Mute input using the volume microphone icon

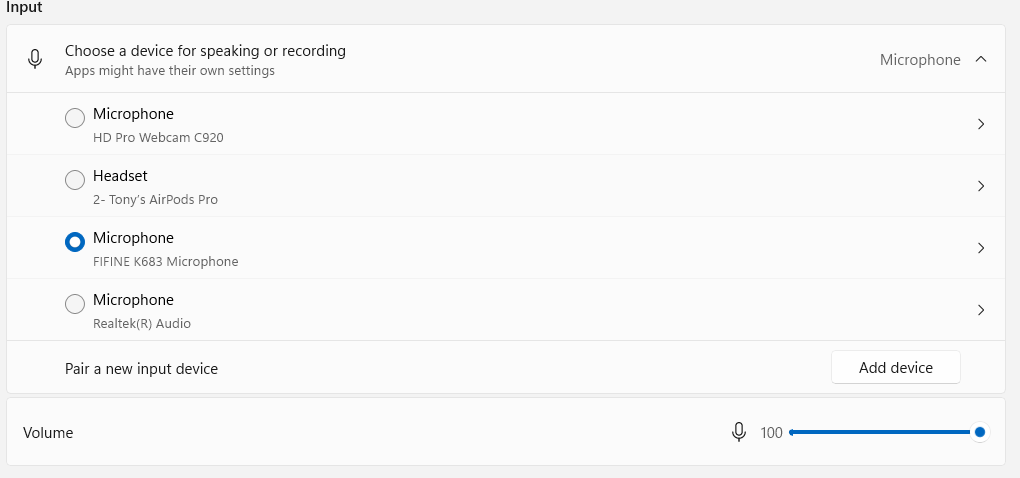coord(739,432)
